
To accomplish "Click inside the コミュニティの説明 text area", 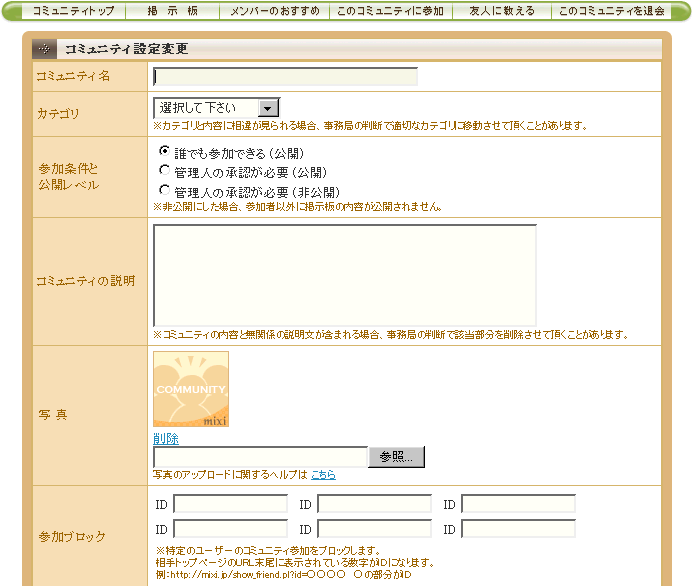I will (344, 275).
